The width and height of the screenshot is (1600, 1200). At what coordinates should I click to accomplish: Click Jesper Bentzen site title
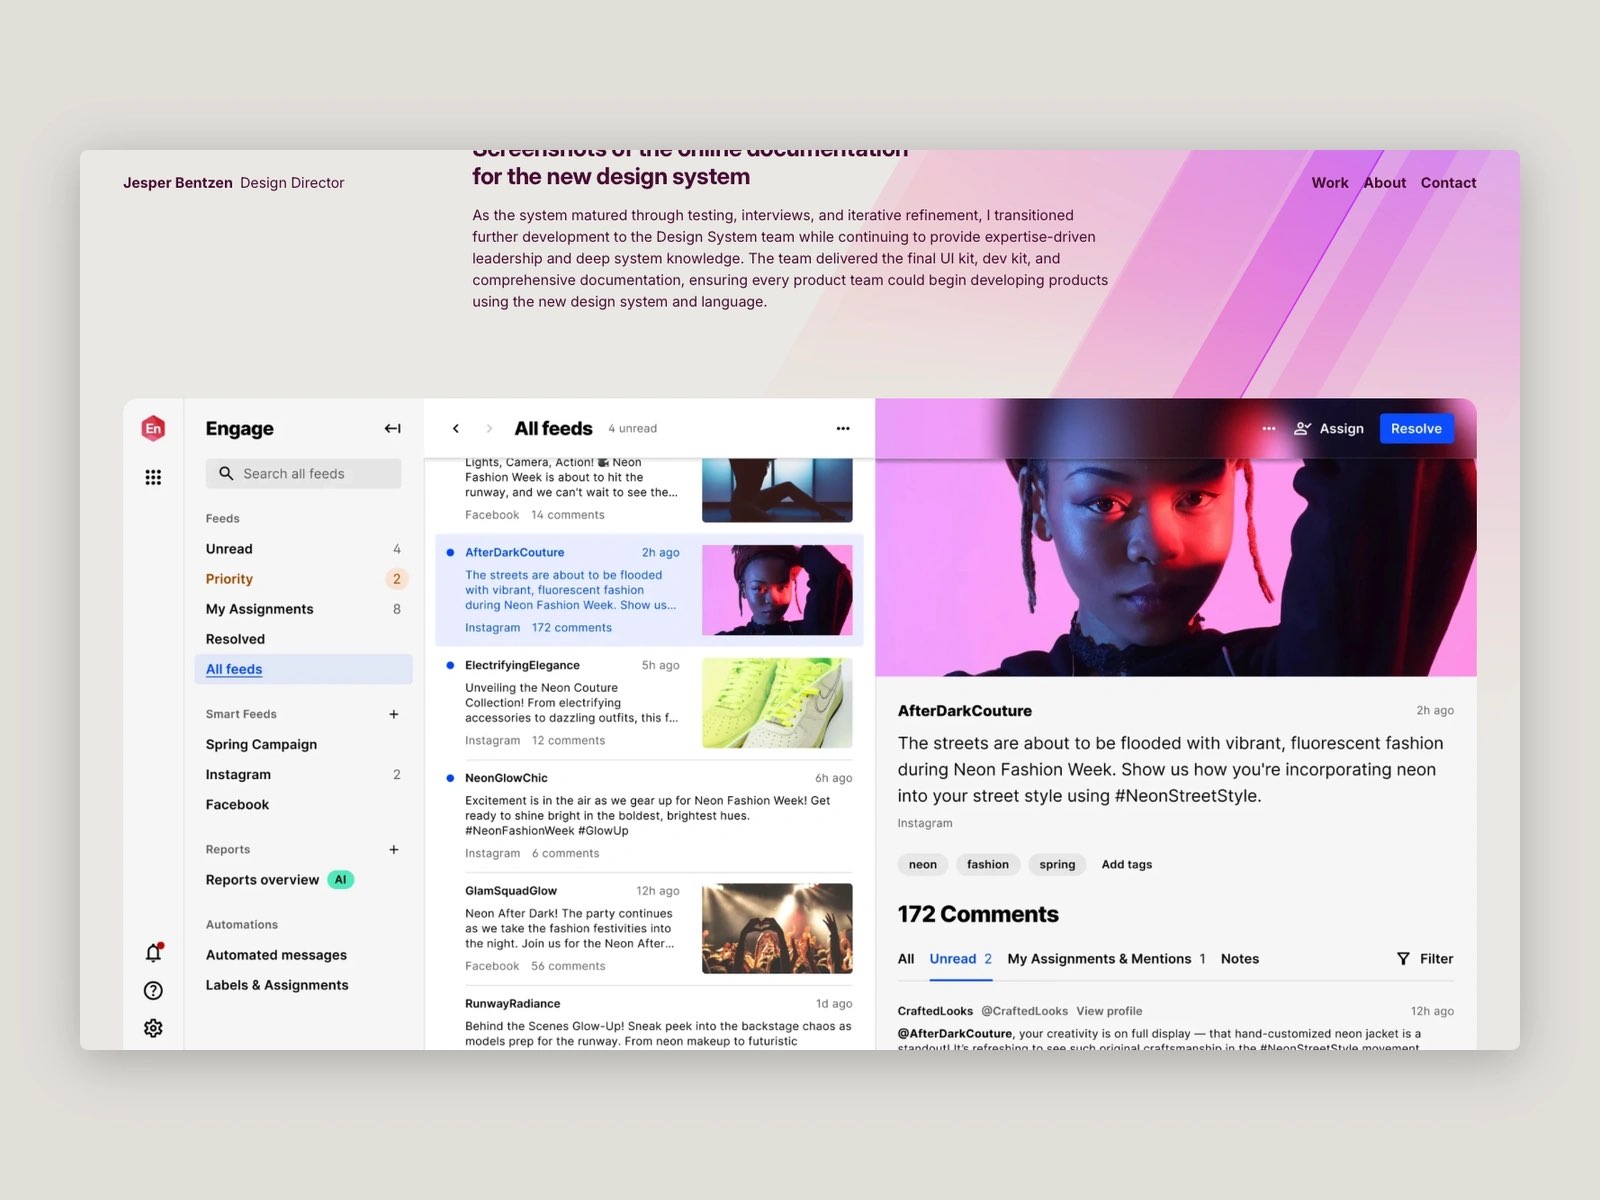pos(178,182)
